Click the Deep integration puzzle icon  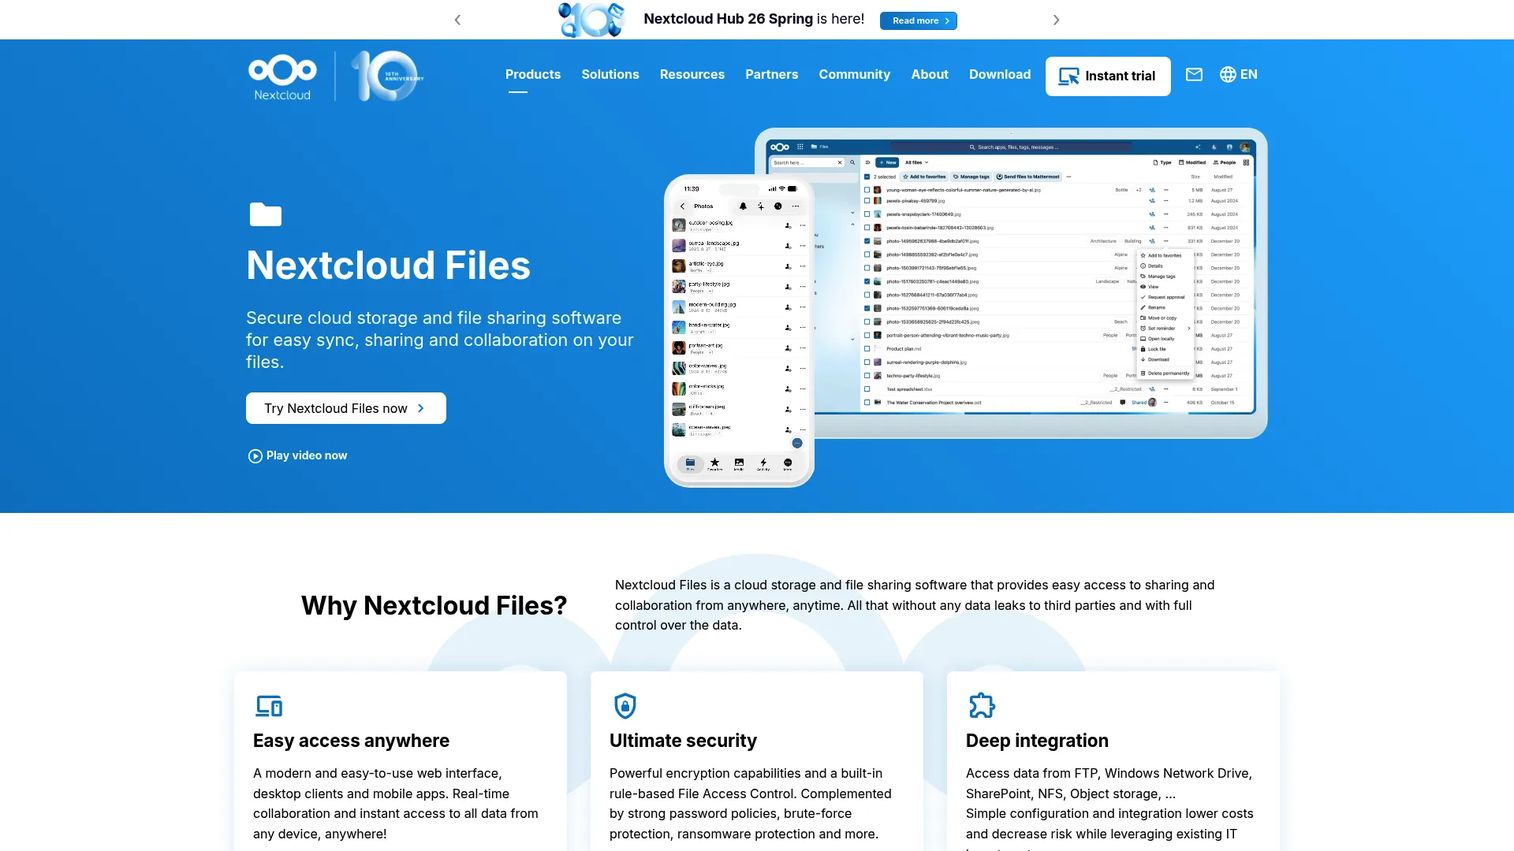pos(982,706)
